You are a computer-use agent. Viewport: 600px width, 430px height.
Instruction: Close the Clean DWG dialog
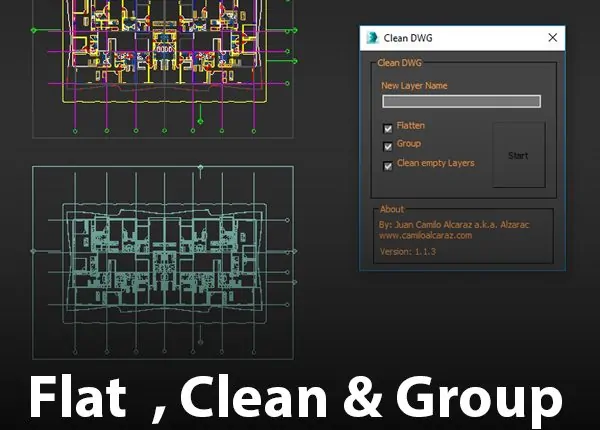(552, 38)
